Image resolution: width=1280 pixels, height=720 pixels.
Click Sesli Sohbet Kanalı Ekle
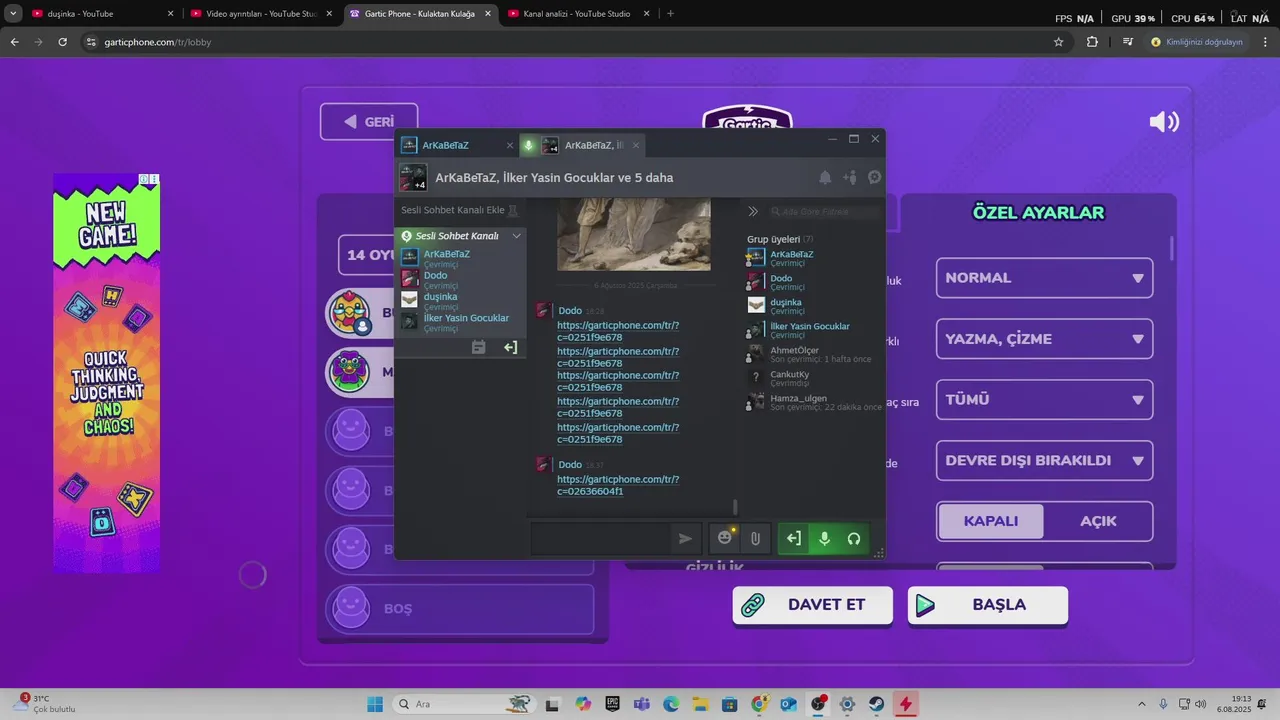pos(460,210)
